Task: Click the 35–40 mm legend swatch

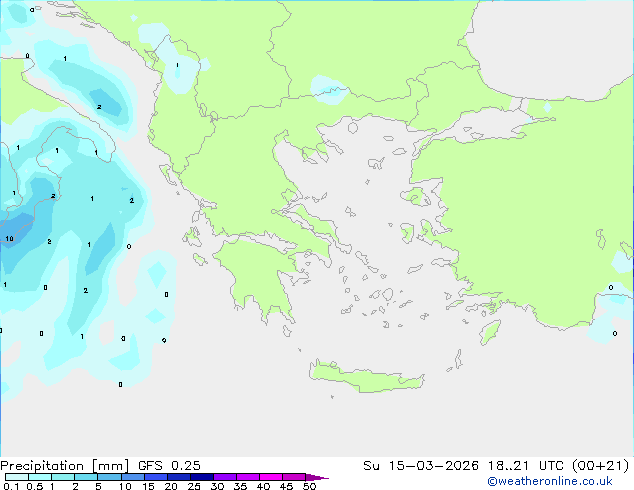Action: click(247, 477)
